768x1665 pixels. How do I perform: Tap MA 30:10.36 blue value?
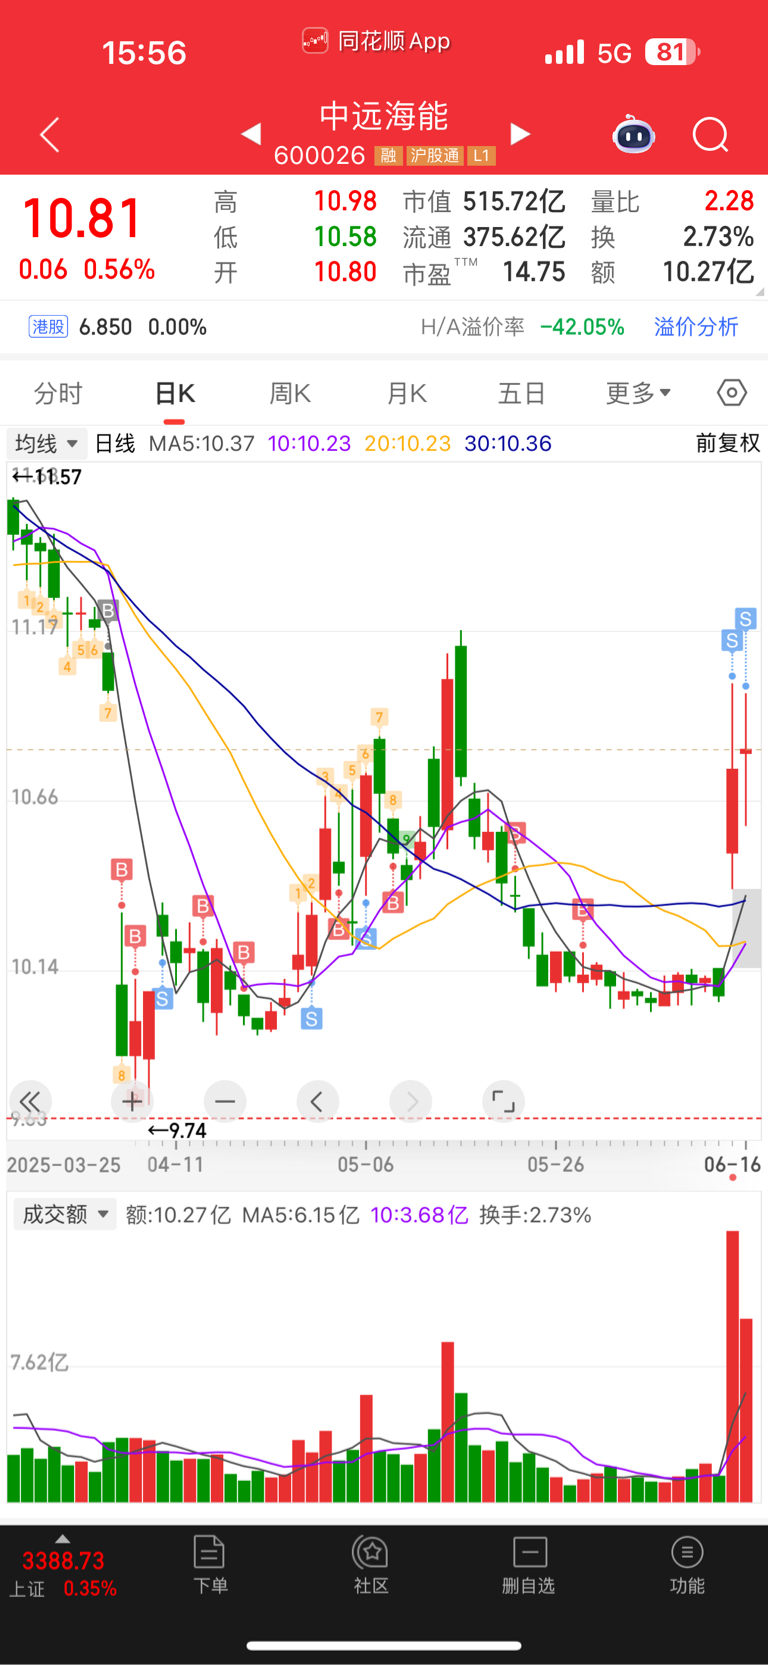(x=508, y=443)
